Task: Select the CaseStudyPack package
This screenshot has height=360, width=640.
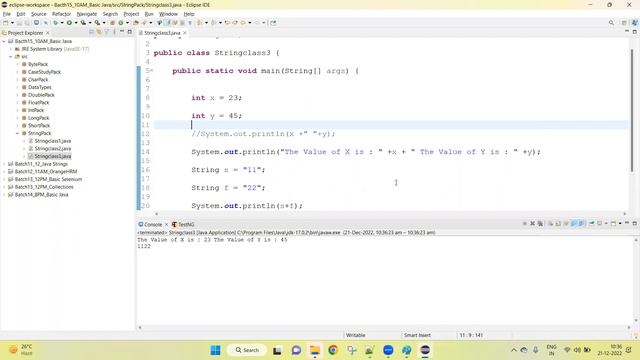Action: click(44, 72)
